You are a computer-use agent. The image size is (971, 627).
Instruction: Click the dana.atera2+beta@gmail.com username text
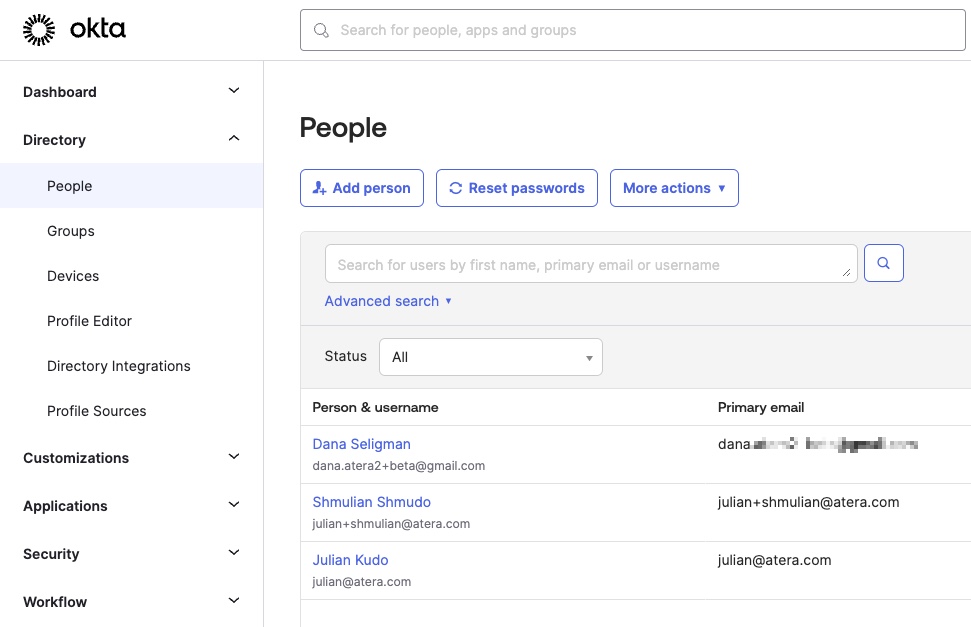click(x=398, y=466)
